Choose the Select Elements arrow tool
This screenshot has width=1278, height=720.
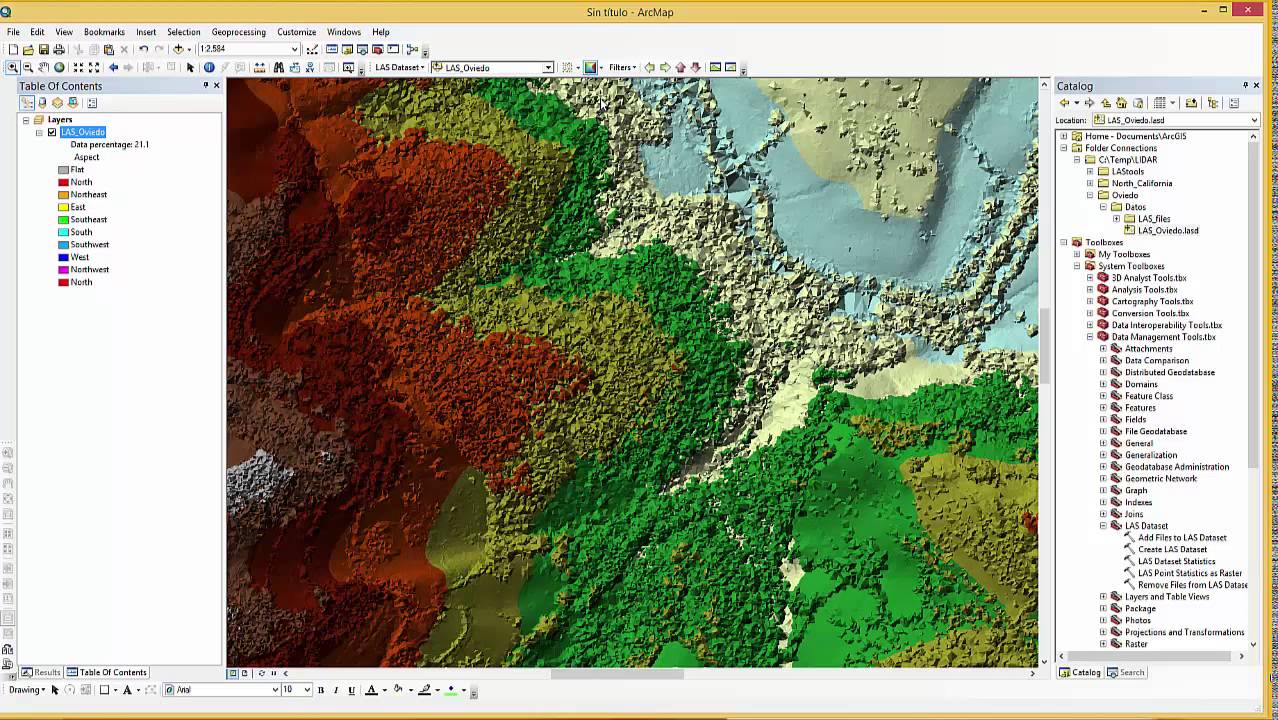coord(190,67)
